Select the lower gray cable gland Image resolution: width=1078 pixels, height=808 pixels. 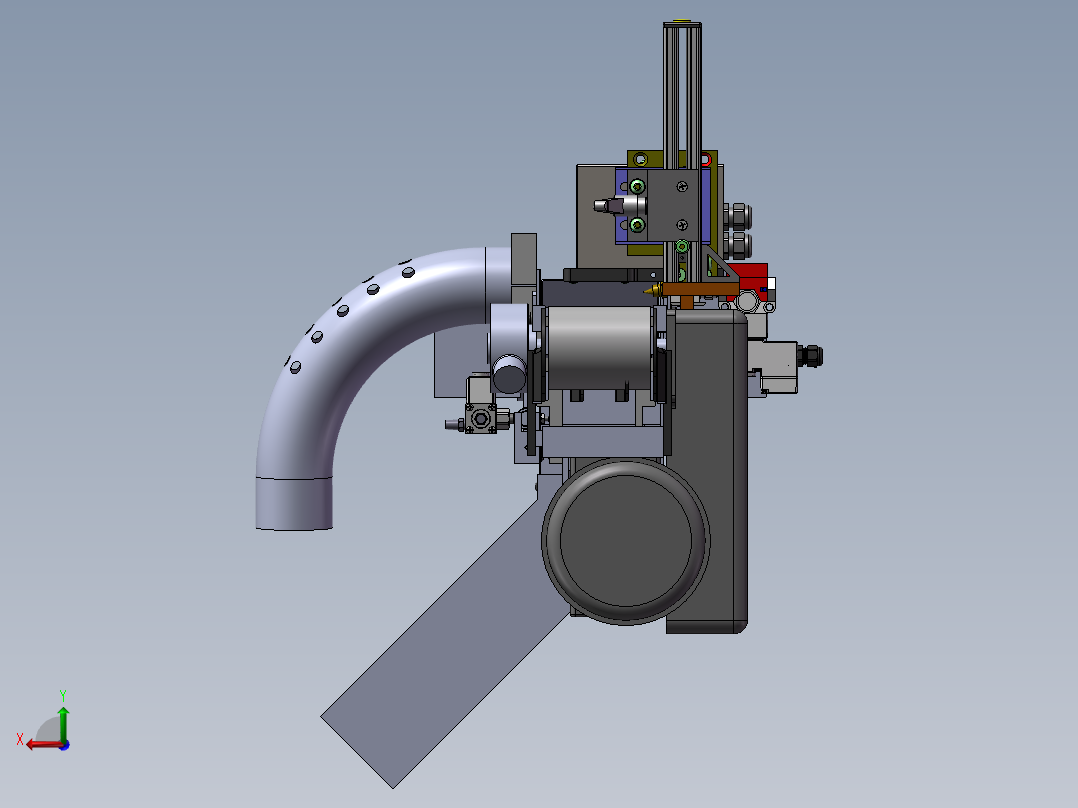(738, 245)
